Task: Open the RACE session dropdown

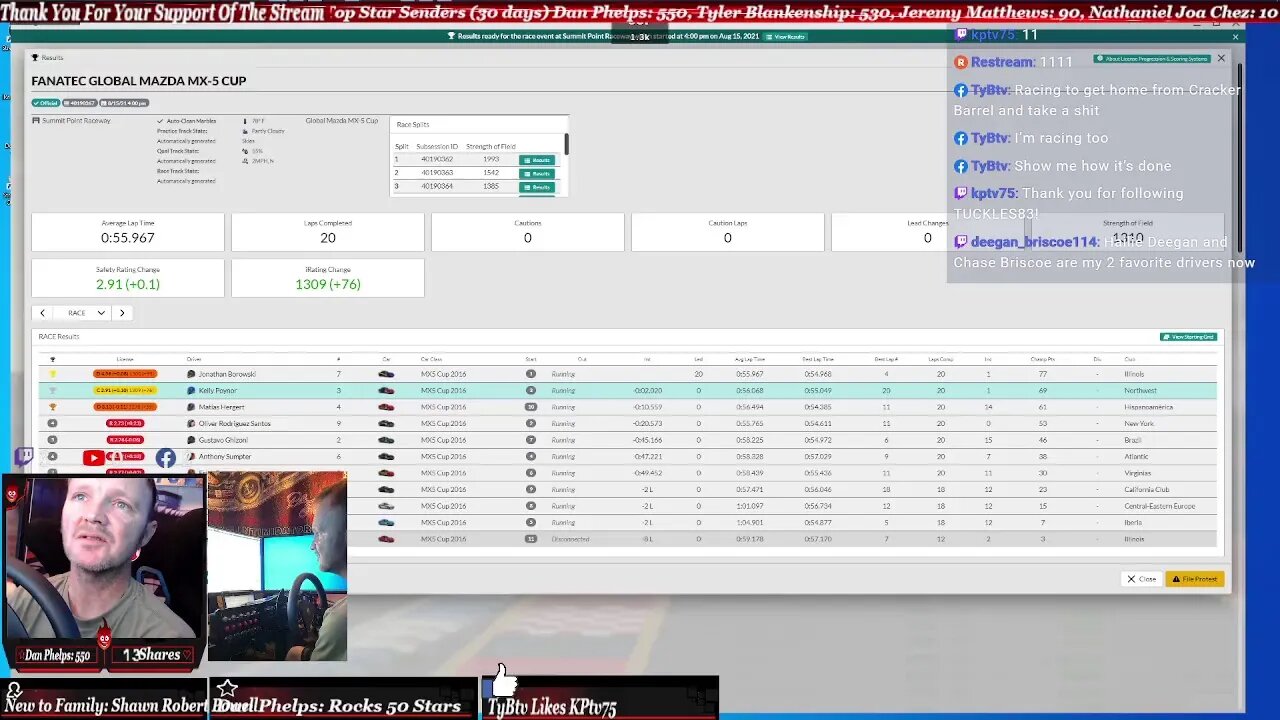Action: coord(82,313)
